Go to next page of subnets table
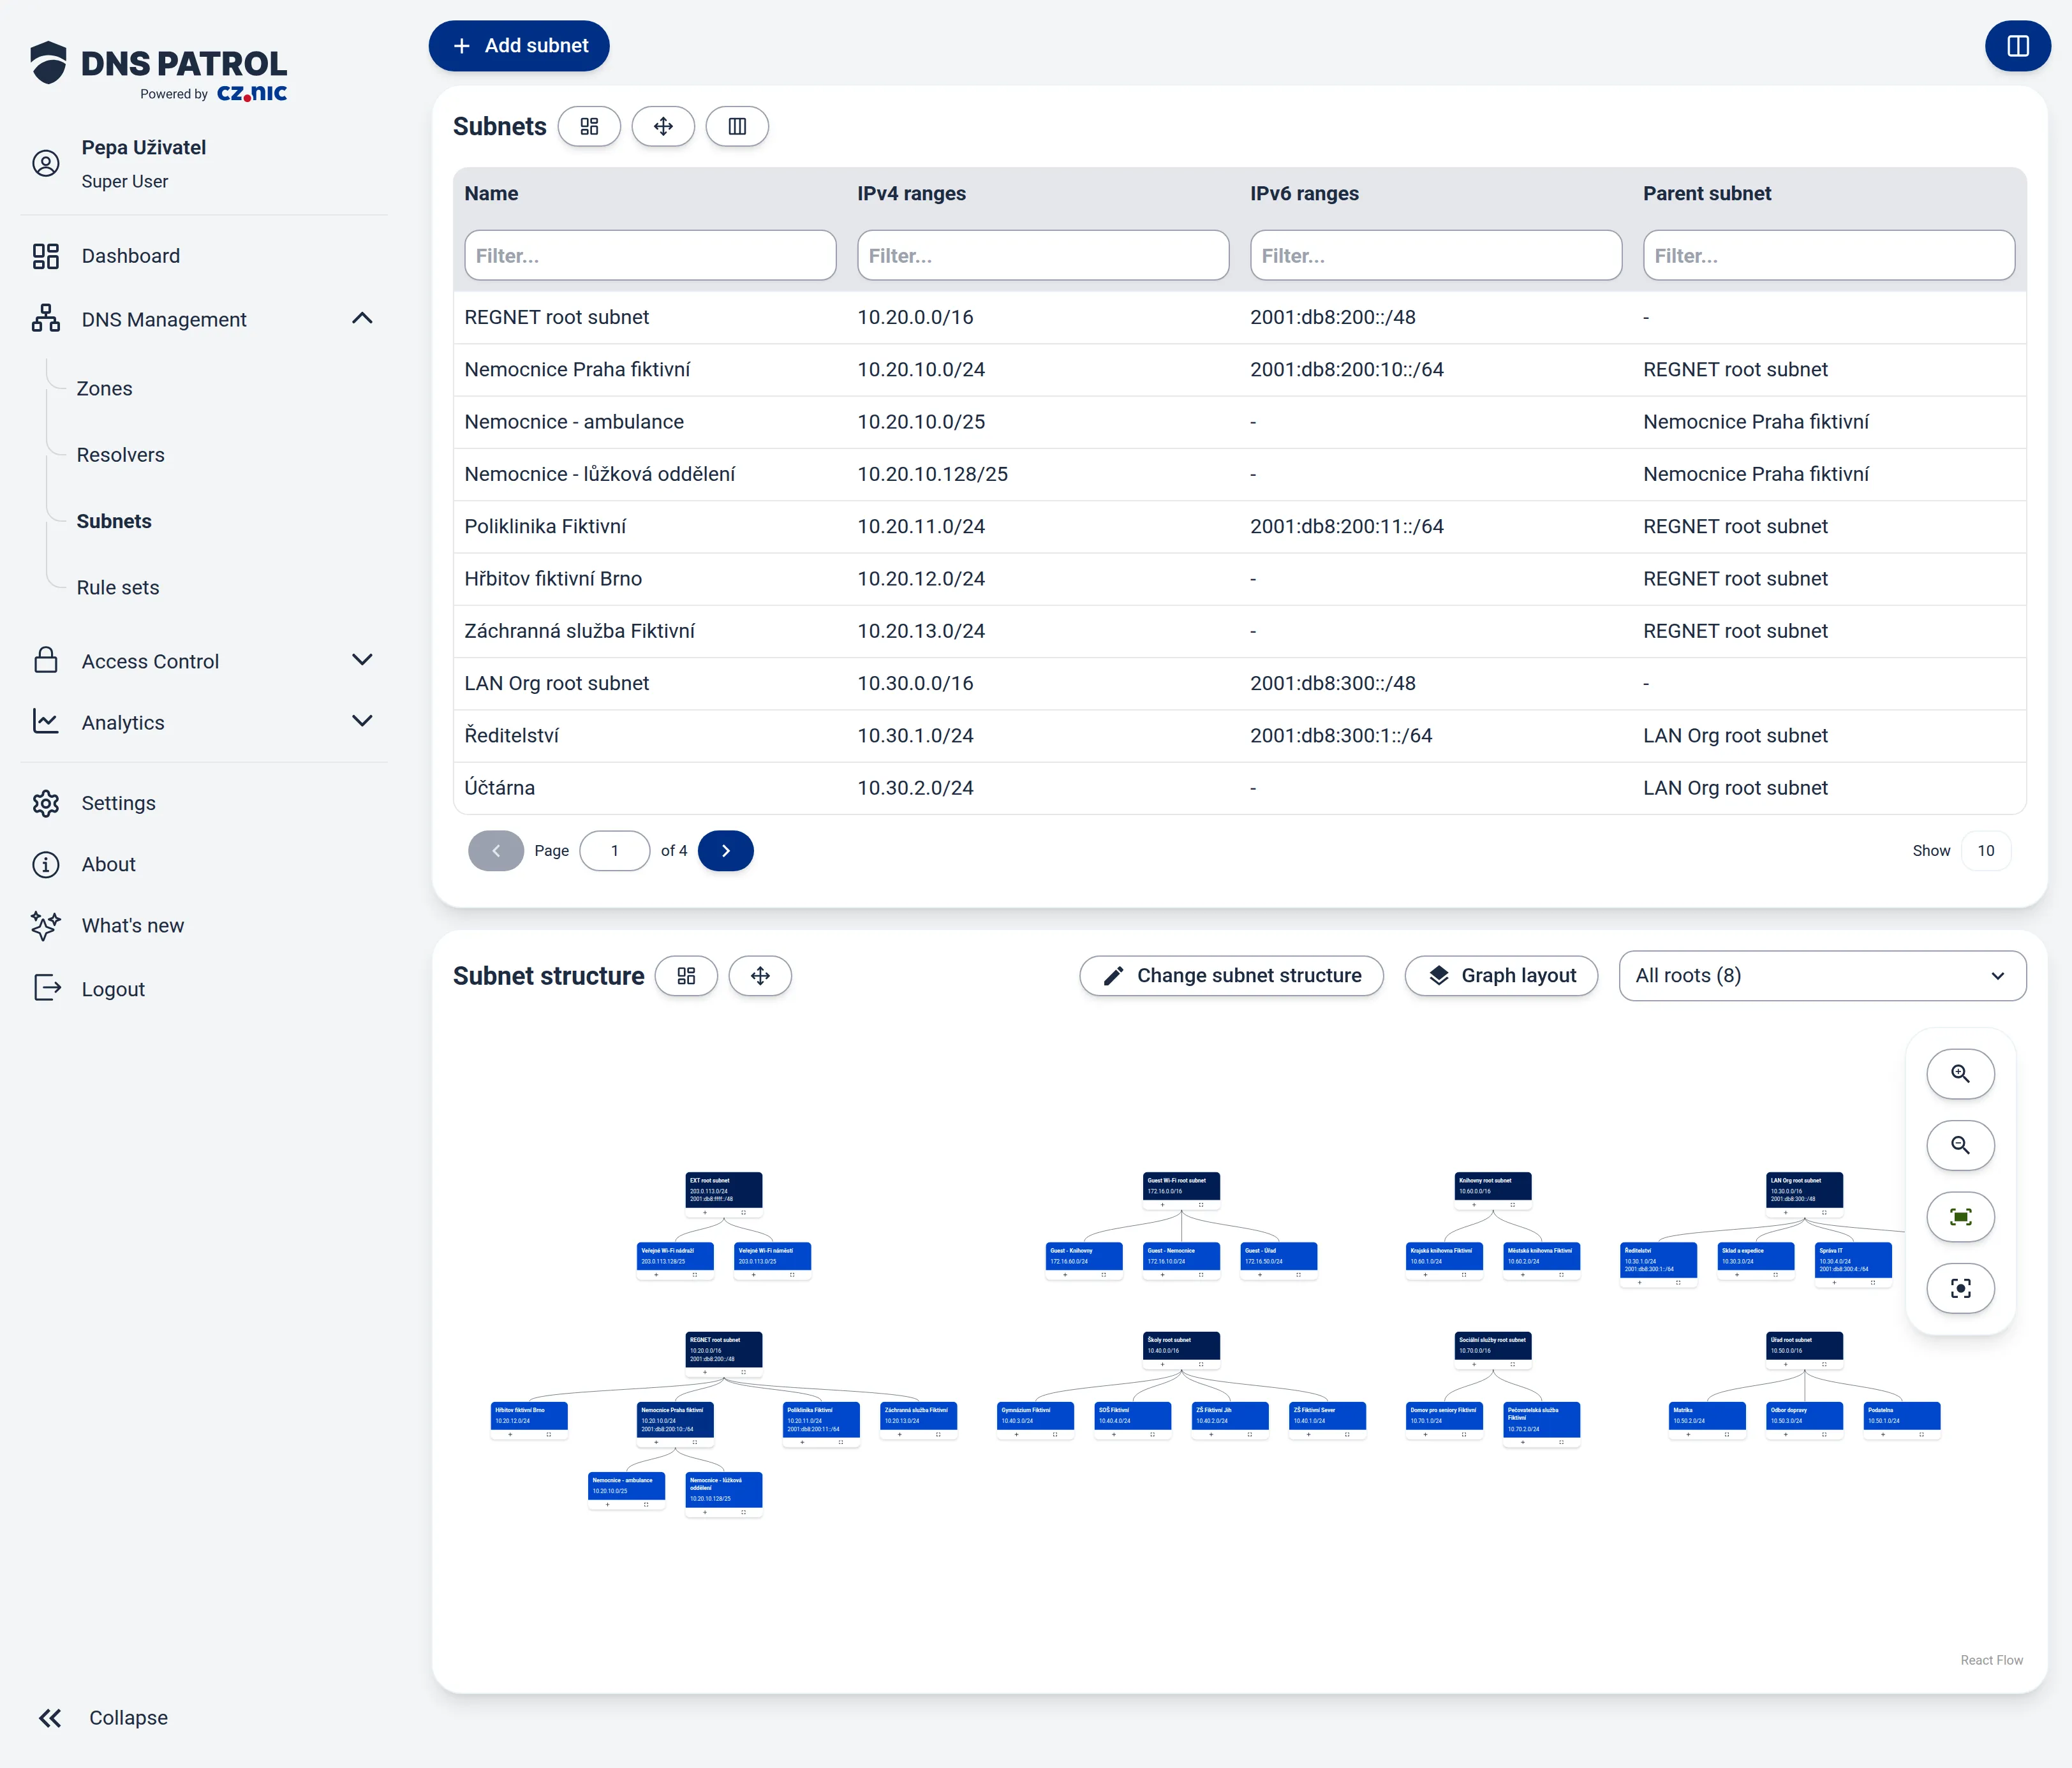The image size is (2072, 1768). pyautogui.click(x=726, y=851)
